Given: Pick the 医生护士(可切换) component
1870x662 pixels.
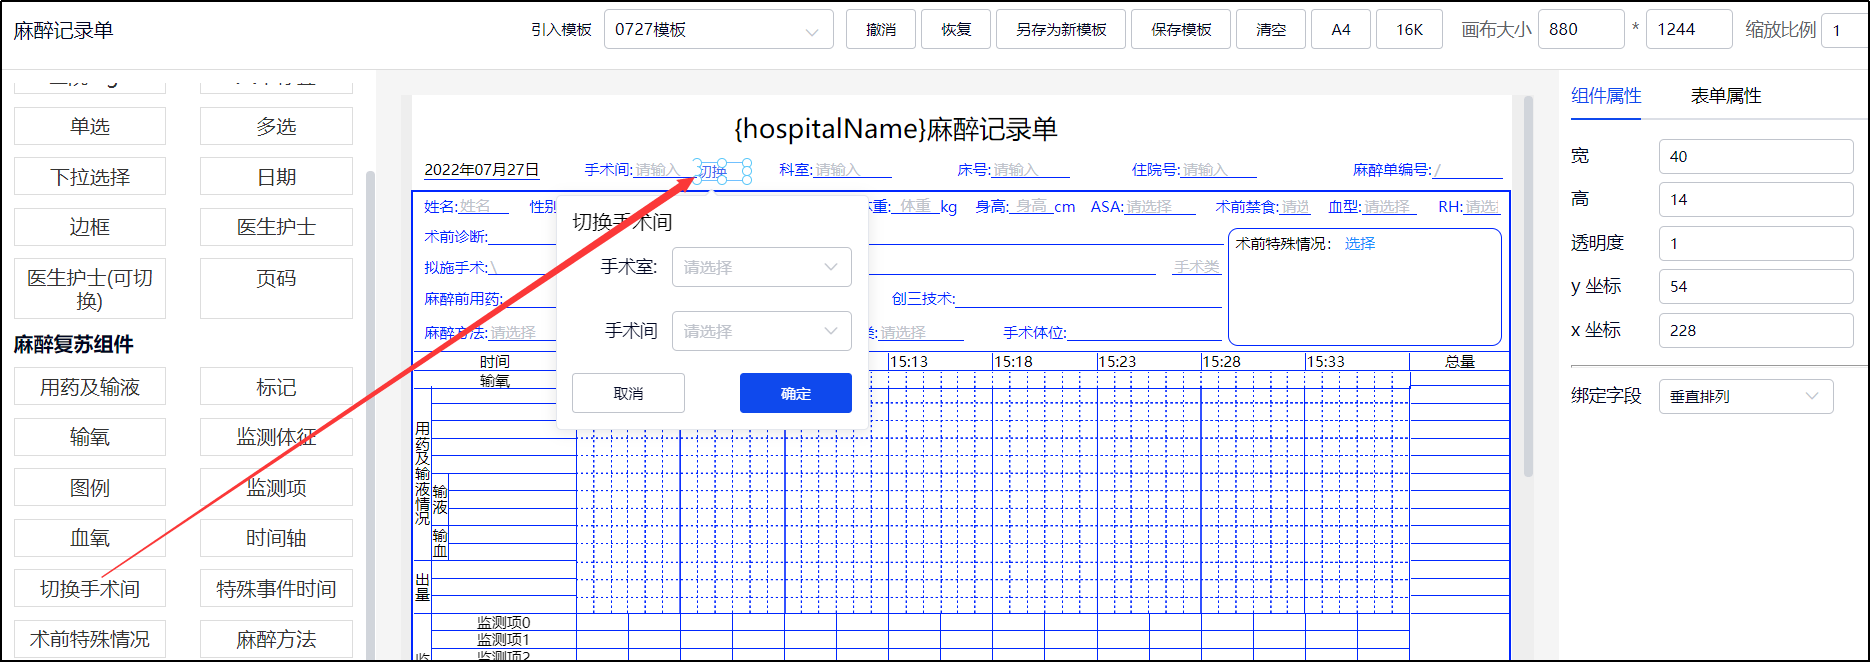Looking at the screenshot, I should point(90,289).
